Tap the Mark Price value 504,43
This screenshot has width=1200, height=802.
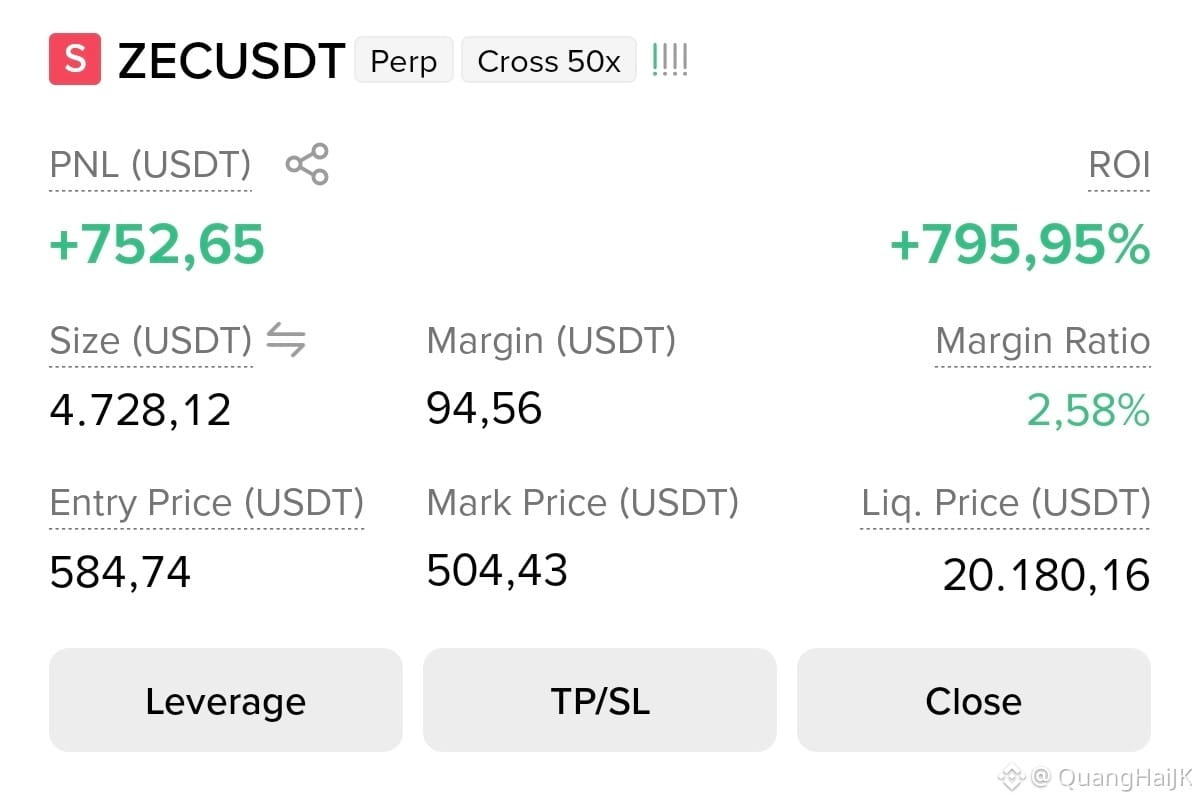(497, 570)
